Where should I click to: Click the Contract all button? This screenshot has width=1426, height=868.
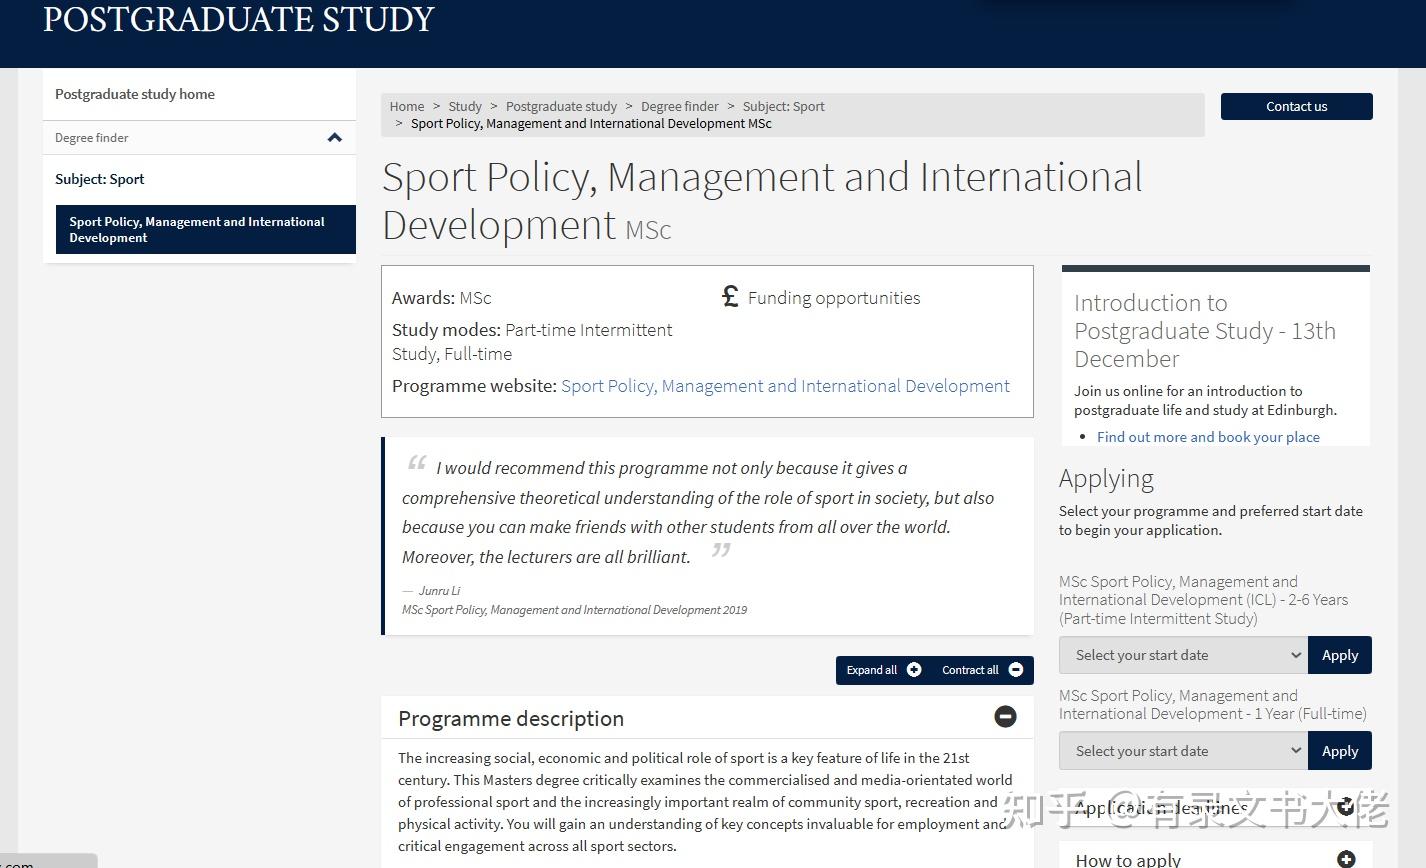coord(982,670)
